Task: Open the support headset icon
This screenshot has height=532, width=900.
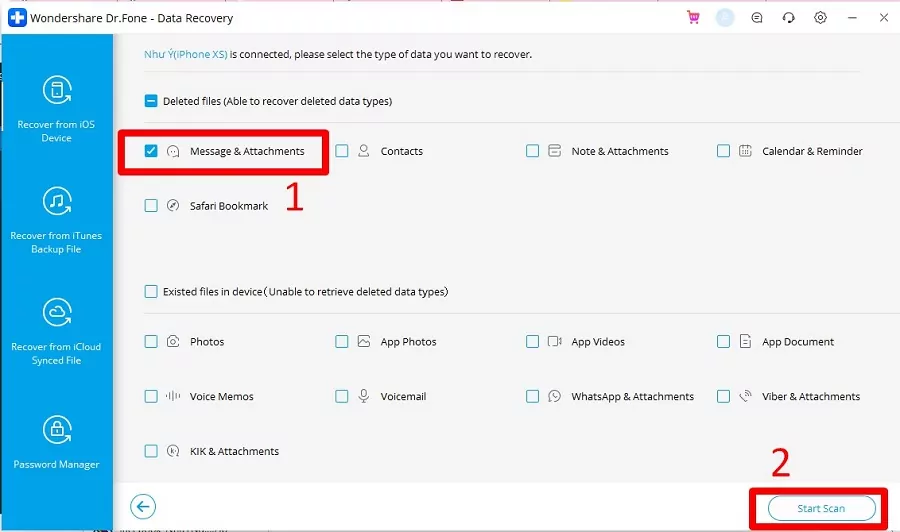Action: (x=789, y=18)
